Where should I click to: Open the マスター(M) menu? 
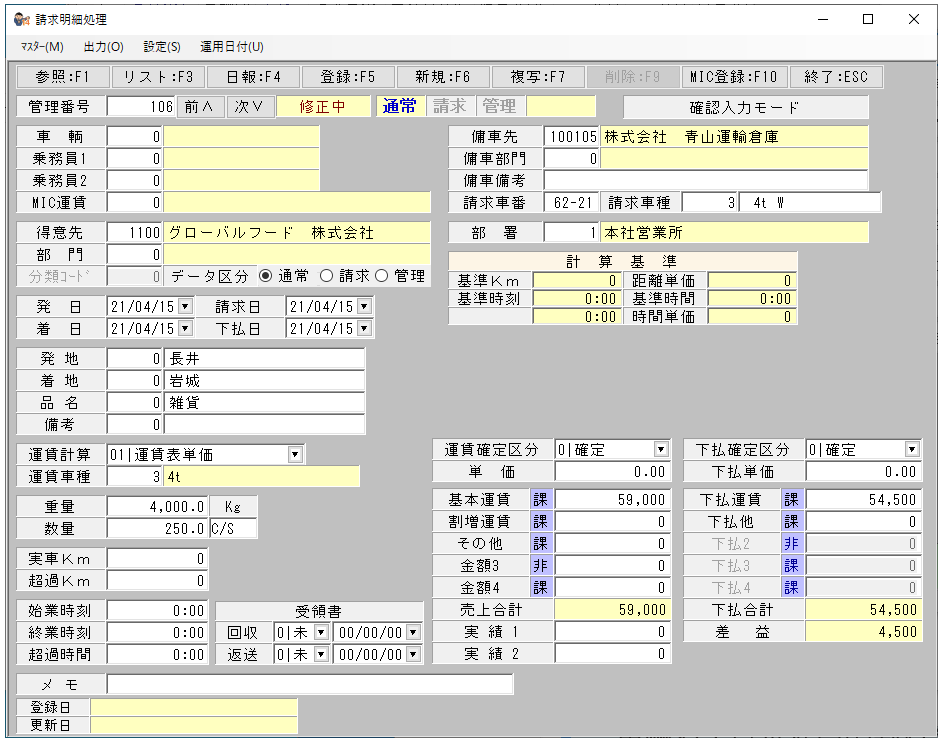coord(41,47)
